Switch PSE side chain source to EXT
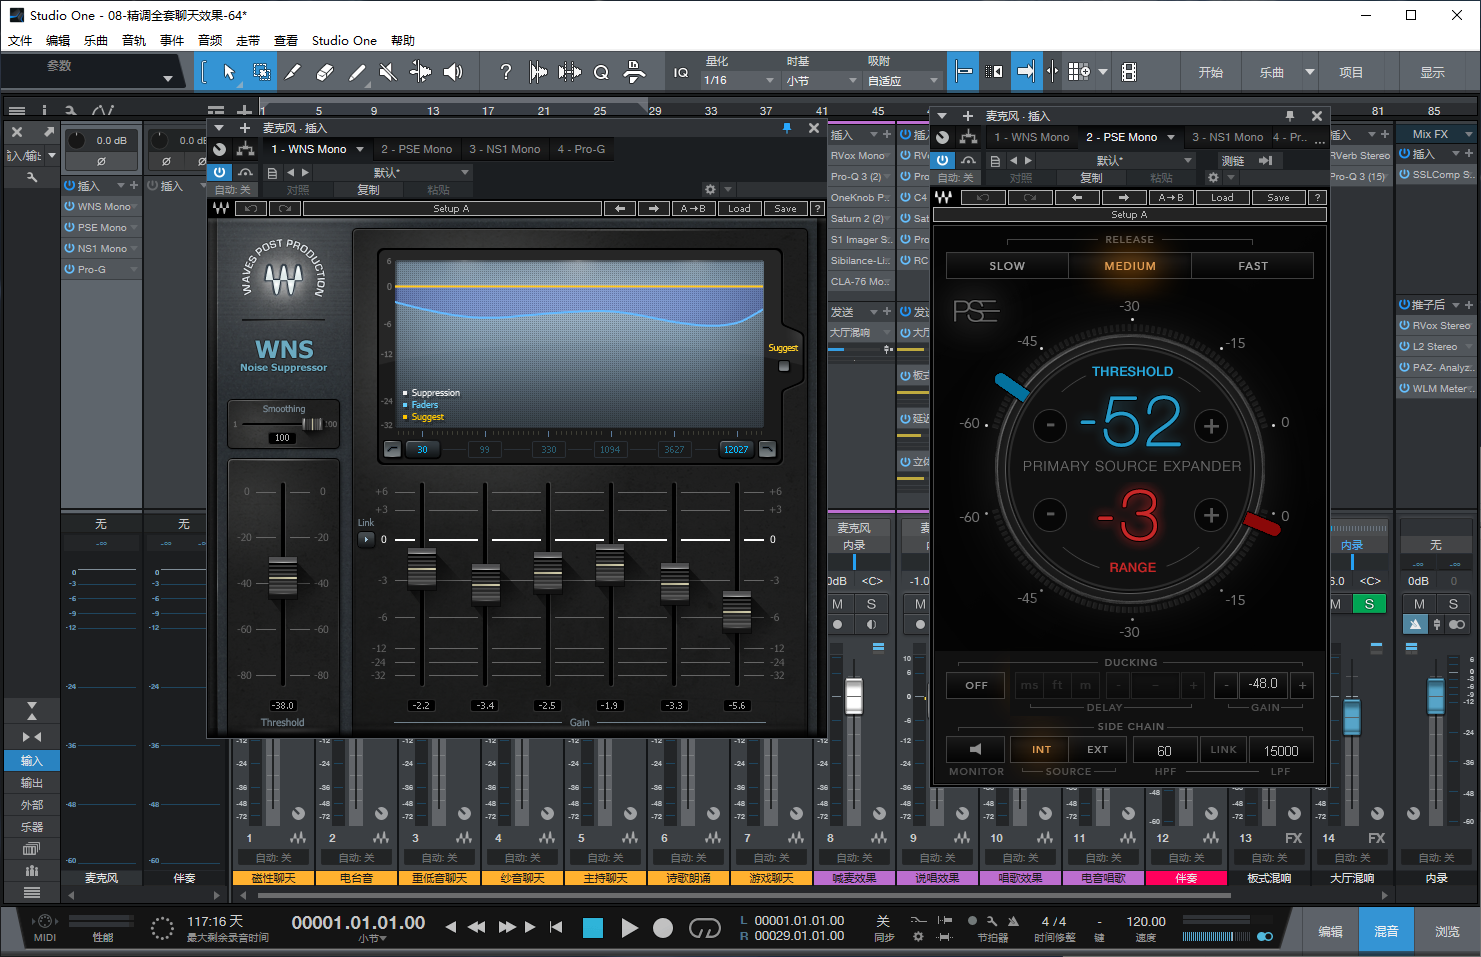 1097,750
